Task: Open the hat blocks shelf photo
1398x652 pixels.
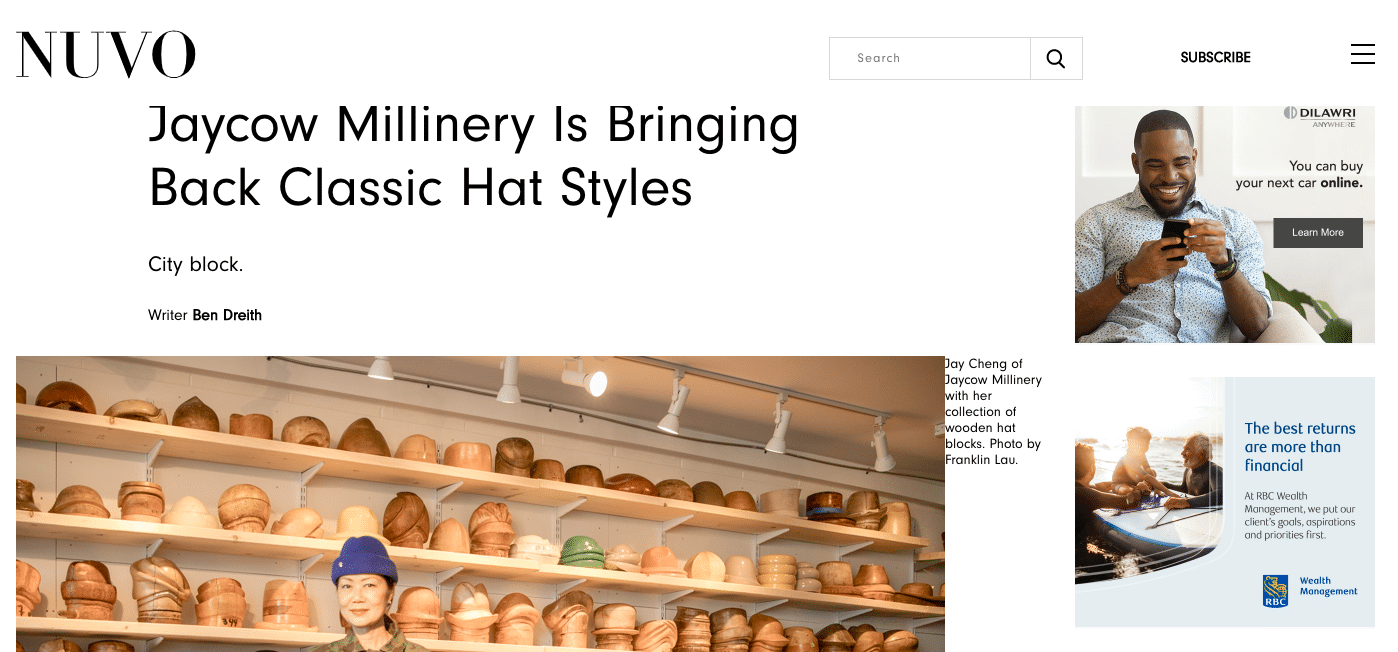Action: click(480, 504)
